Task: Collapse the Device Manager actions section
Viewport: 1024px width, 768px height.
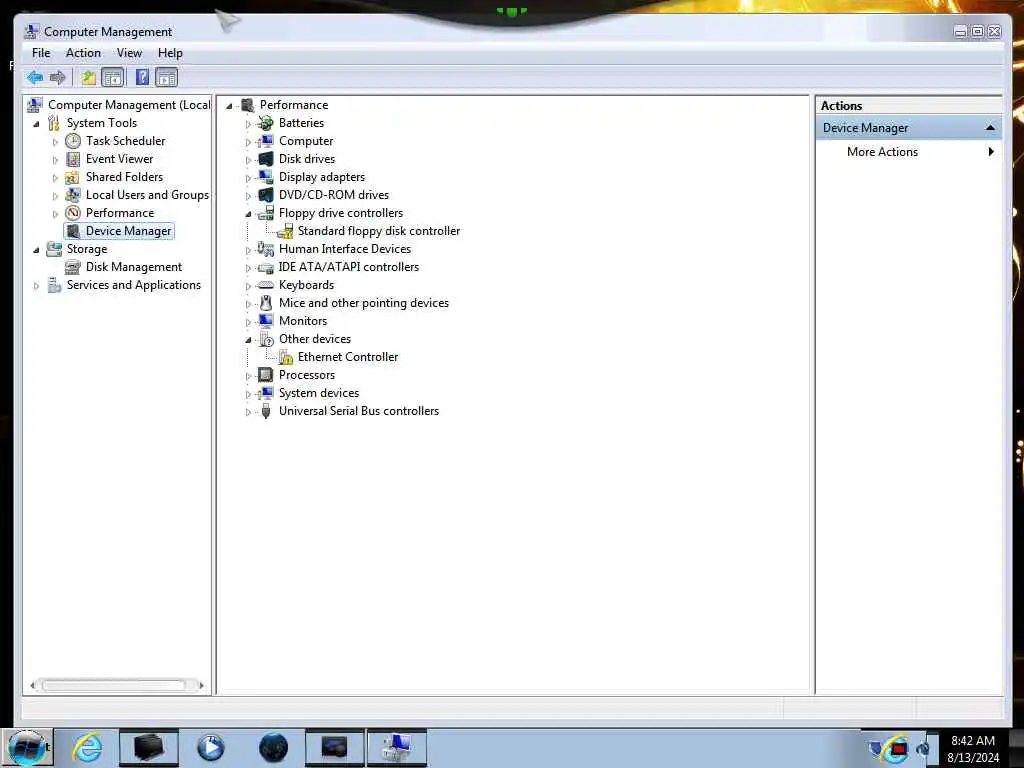Action: [x=990, y=128]
